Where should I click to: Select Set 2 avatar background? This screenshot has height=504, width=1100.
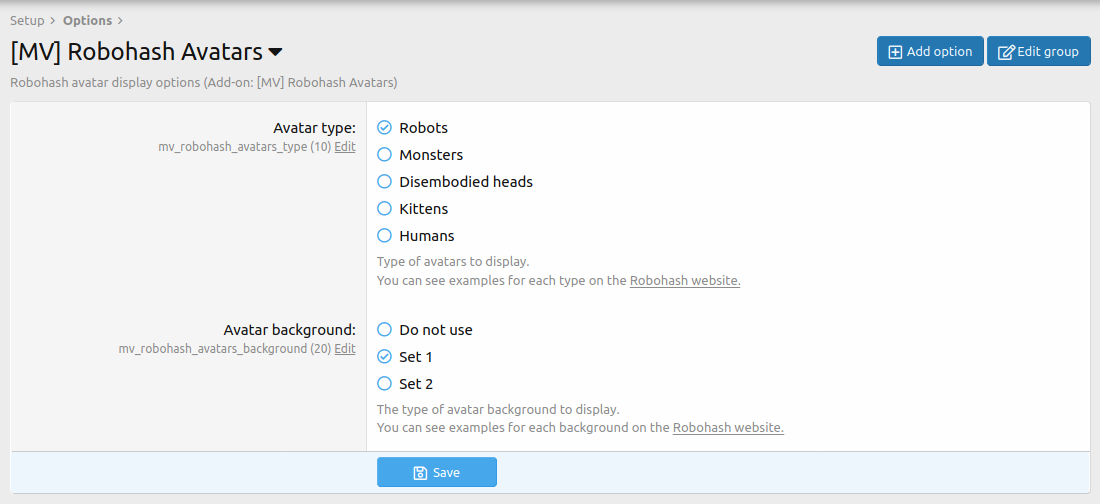384,384
